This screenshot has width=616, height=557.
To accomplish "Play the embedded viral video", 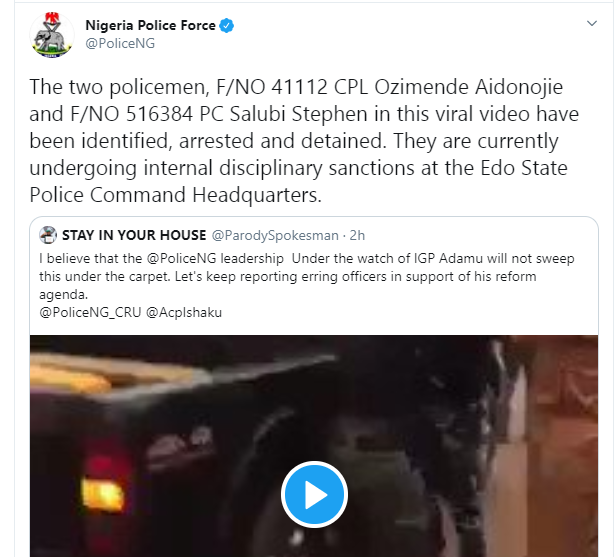I will pos(314,494).
